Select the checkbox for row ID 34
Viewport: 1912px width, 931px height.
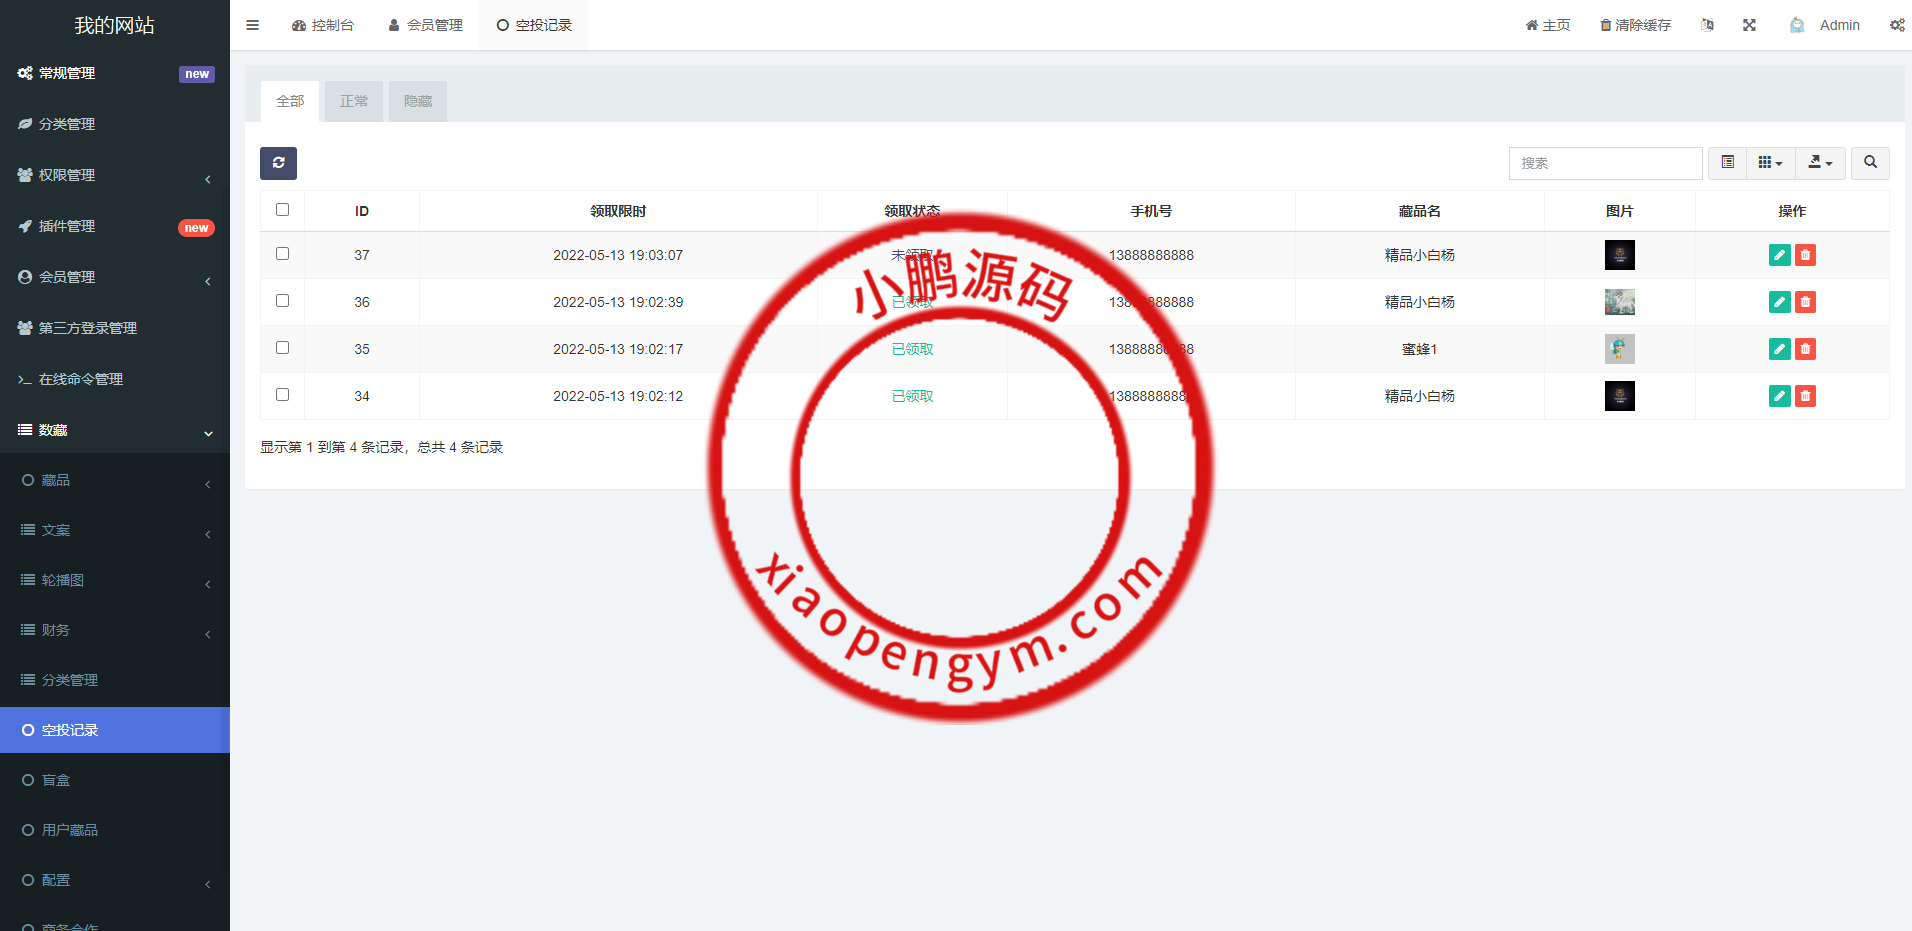282,395
